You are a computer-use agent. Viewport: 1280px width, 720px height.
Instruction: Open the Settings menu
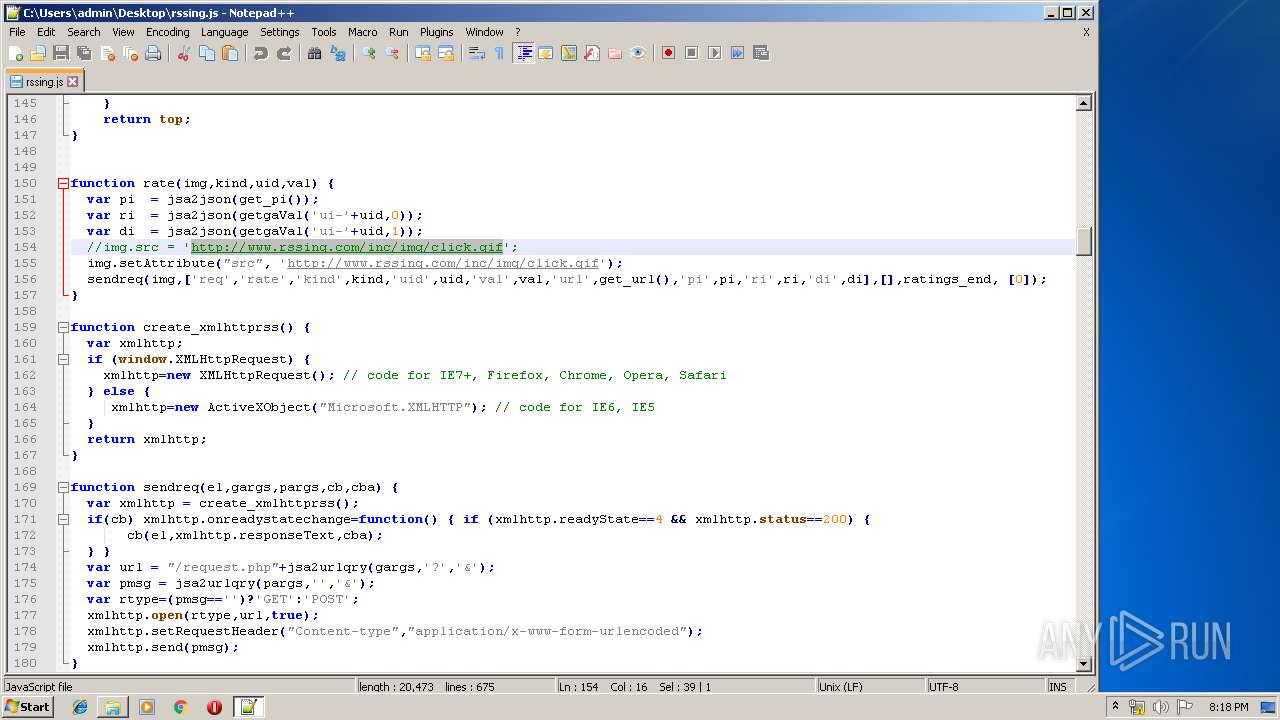click(x=280, y=32)
